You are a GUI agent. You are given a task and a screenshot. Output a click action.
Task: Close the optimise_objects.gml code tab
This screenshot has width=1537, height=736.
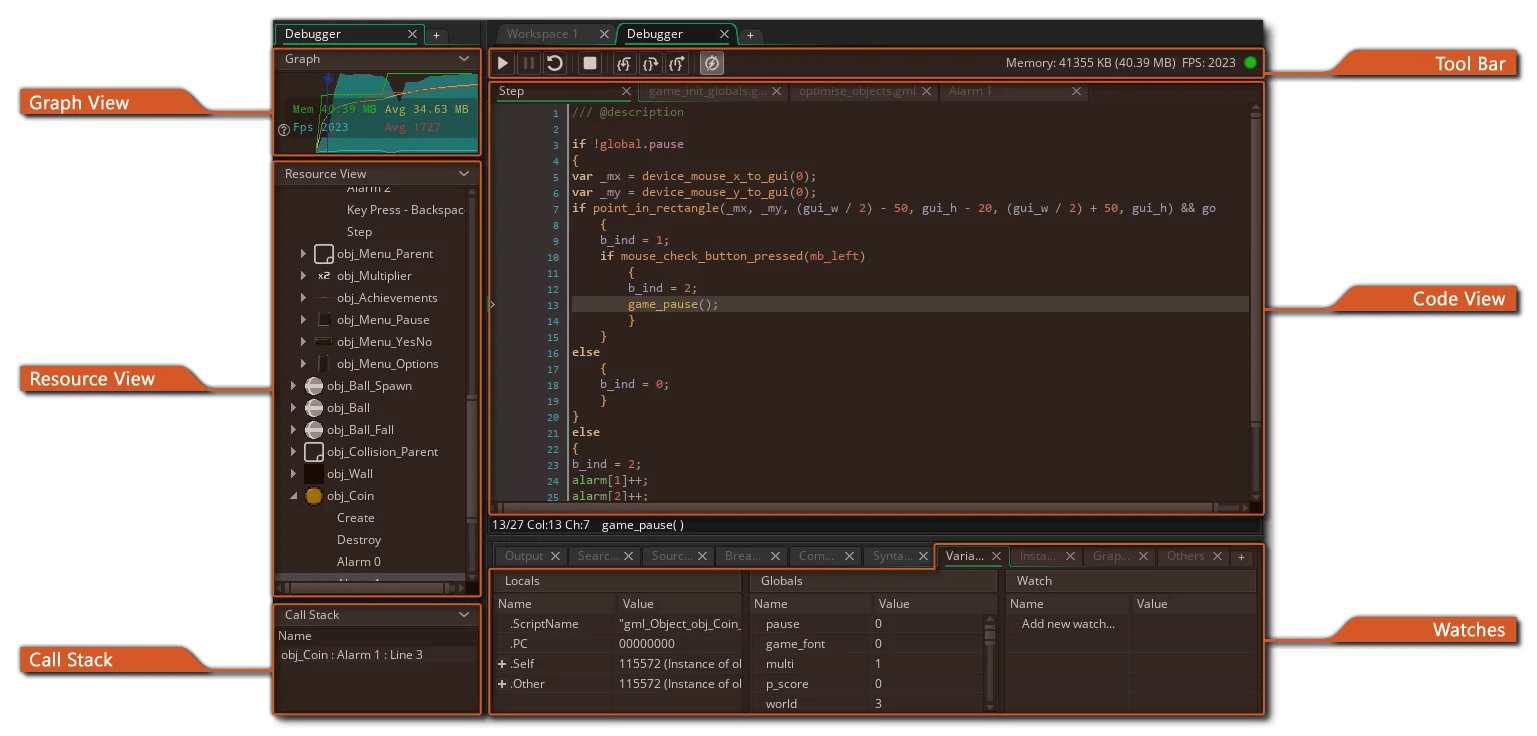point(927,91)
